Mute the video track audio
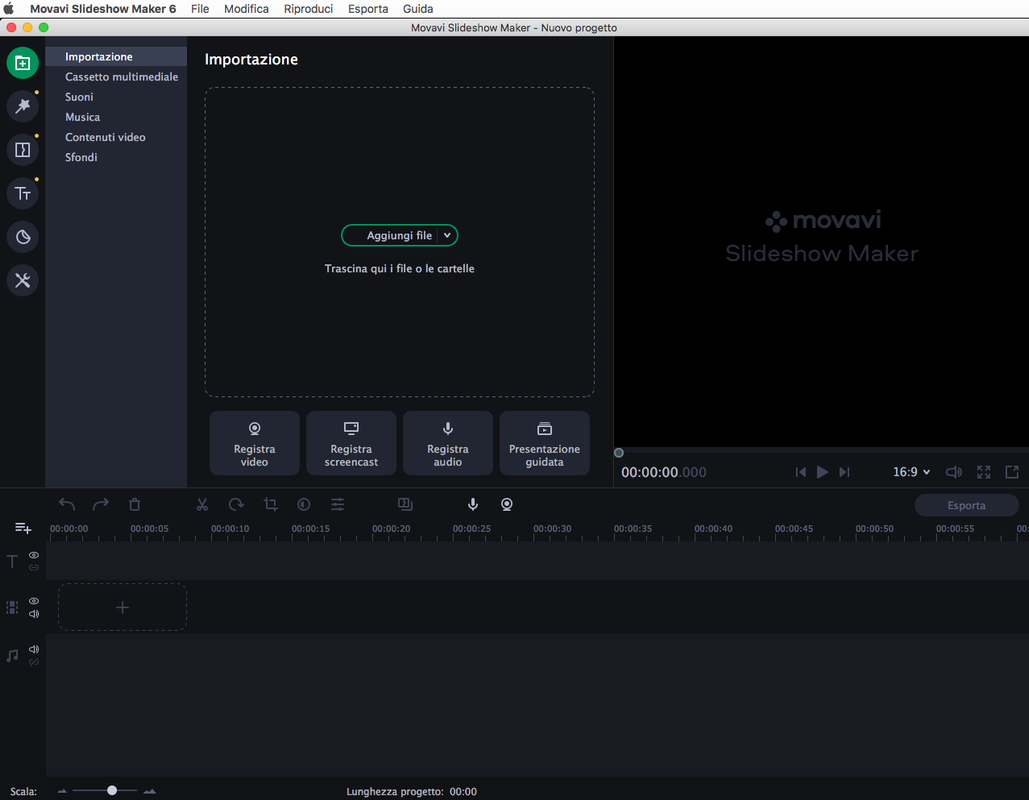 pos(34,614)
